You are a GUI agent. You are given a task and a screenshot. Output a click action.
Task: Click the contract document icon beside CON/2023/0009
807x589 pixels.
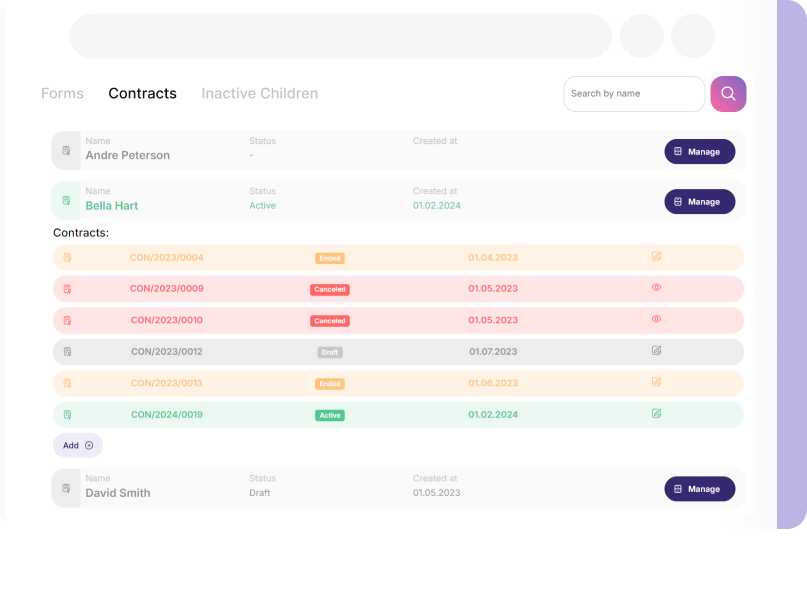tap(67, 288)
